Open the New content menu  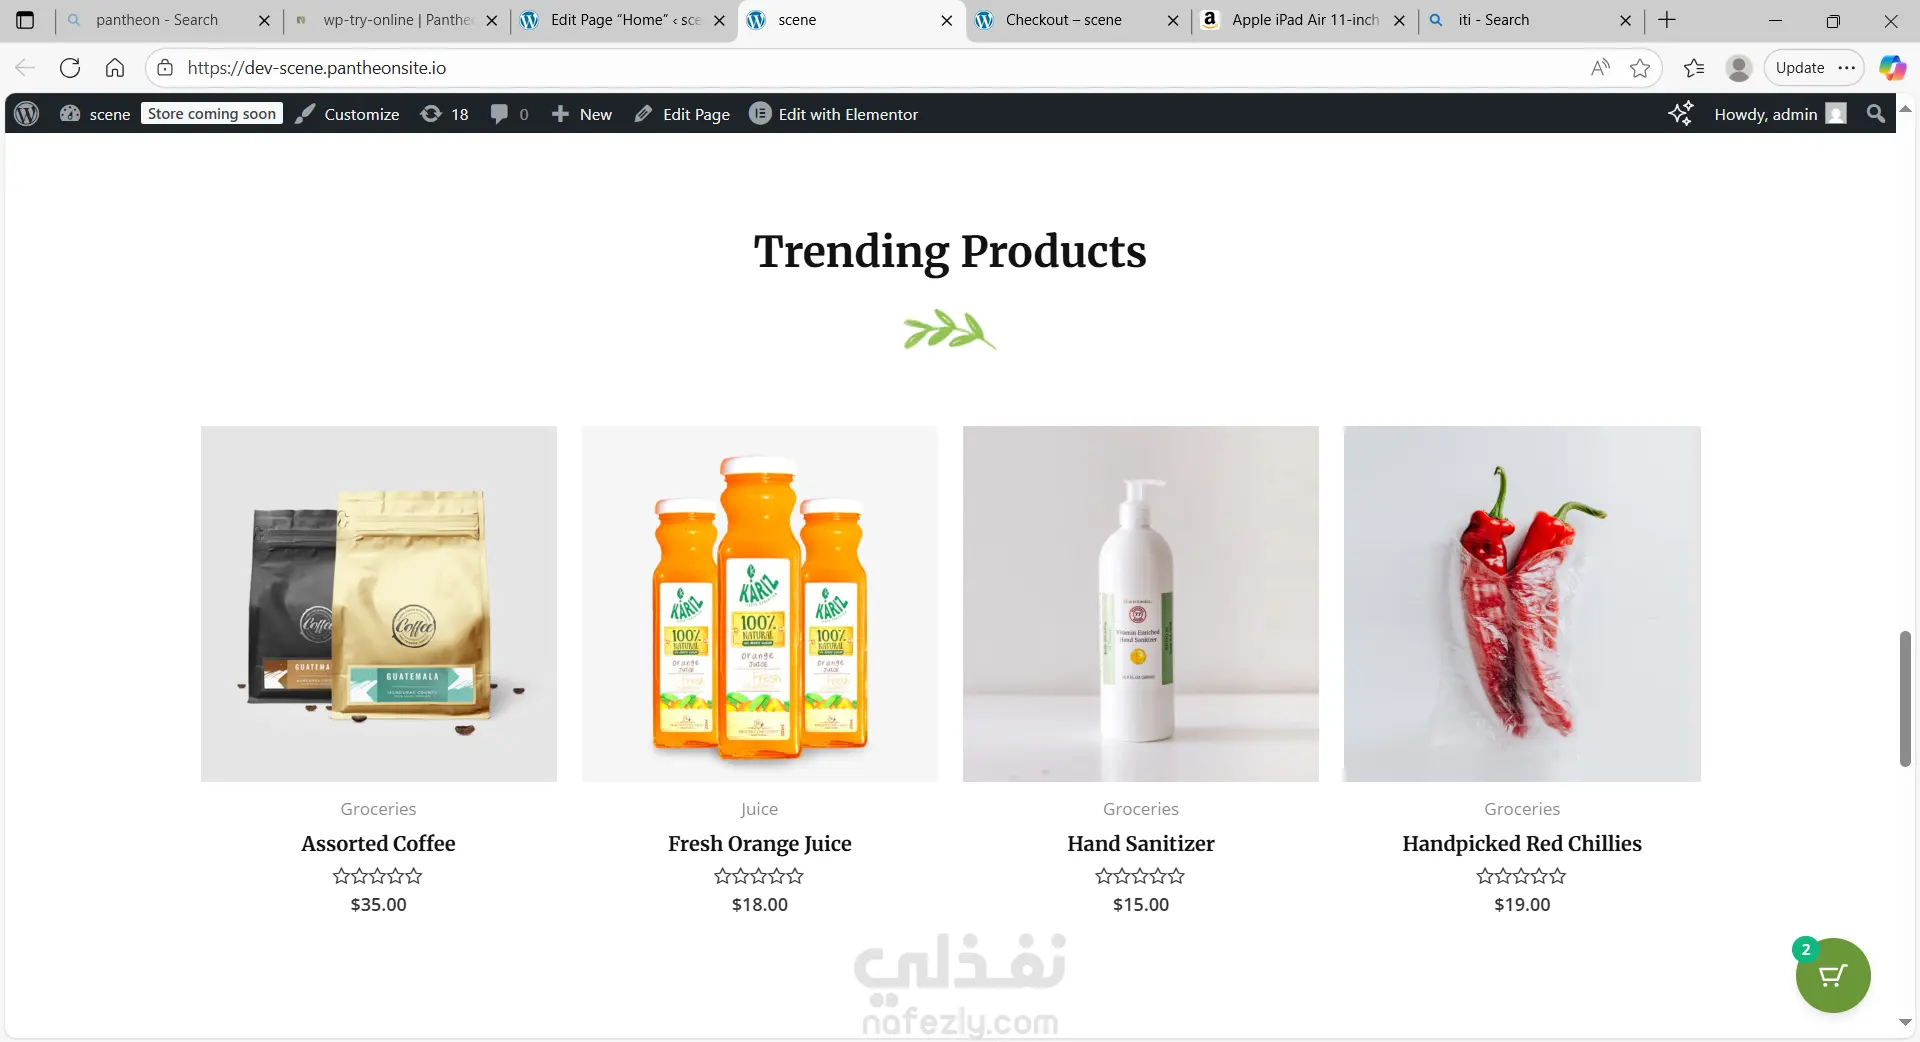(x=582, y=114)
